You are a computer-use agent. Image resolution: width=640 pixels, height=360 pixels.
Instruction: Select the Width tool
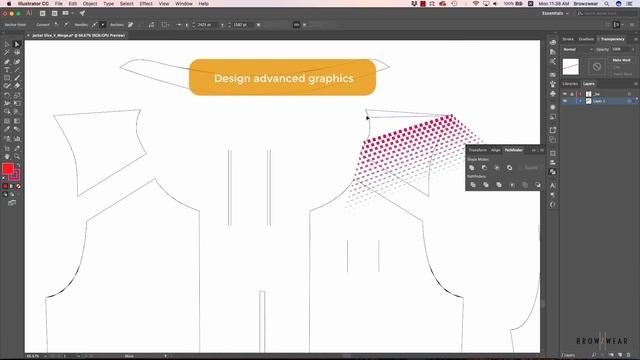click(x=7, y=103)
